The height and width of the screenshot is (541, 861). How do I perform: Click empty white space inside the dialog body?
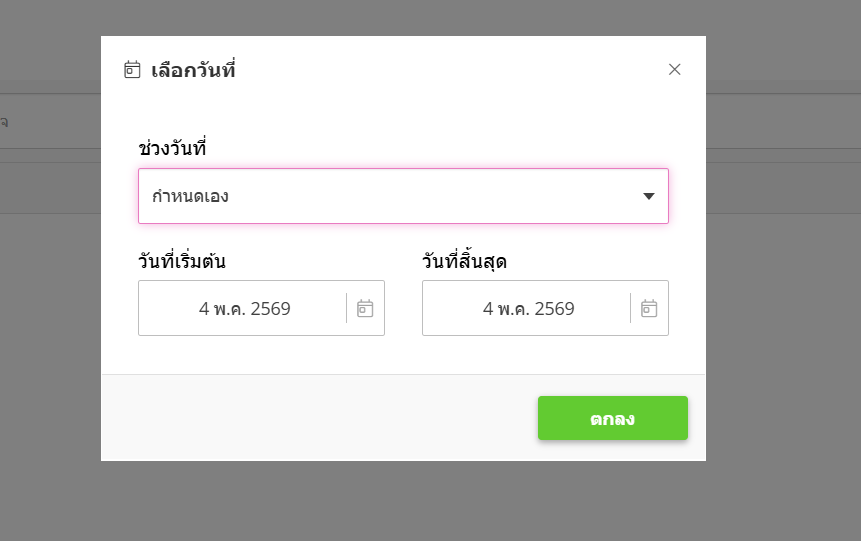click(x=403, y=355)
